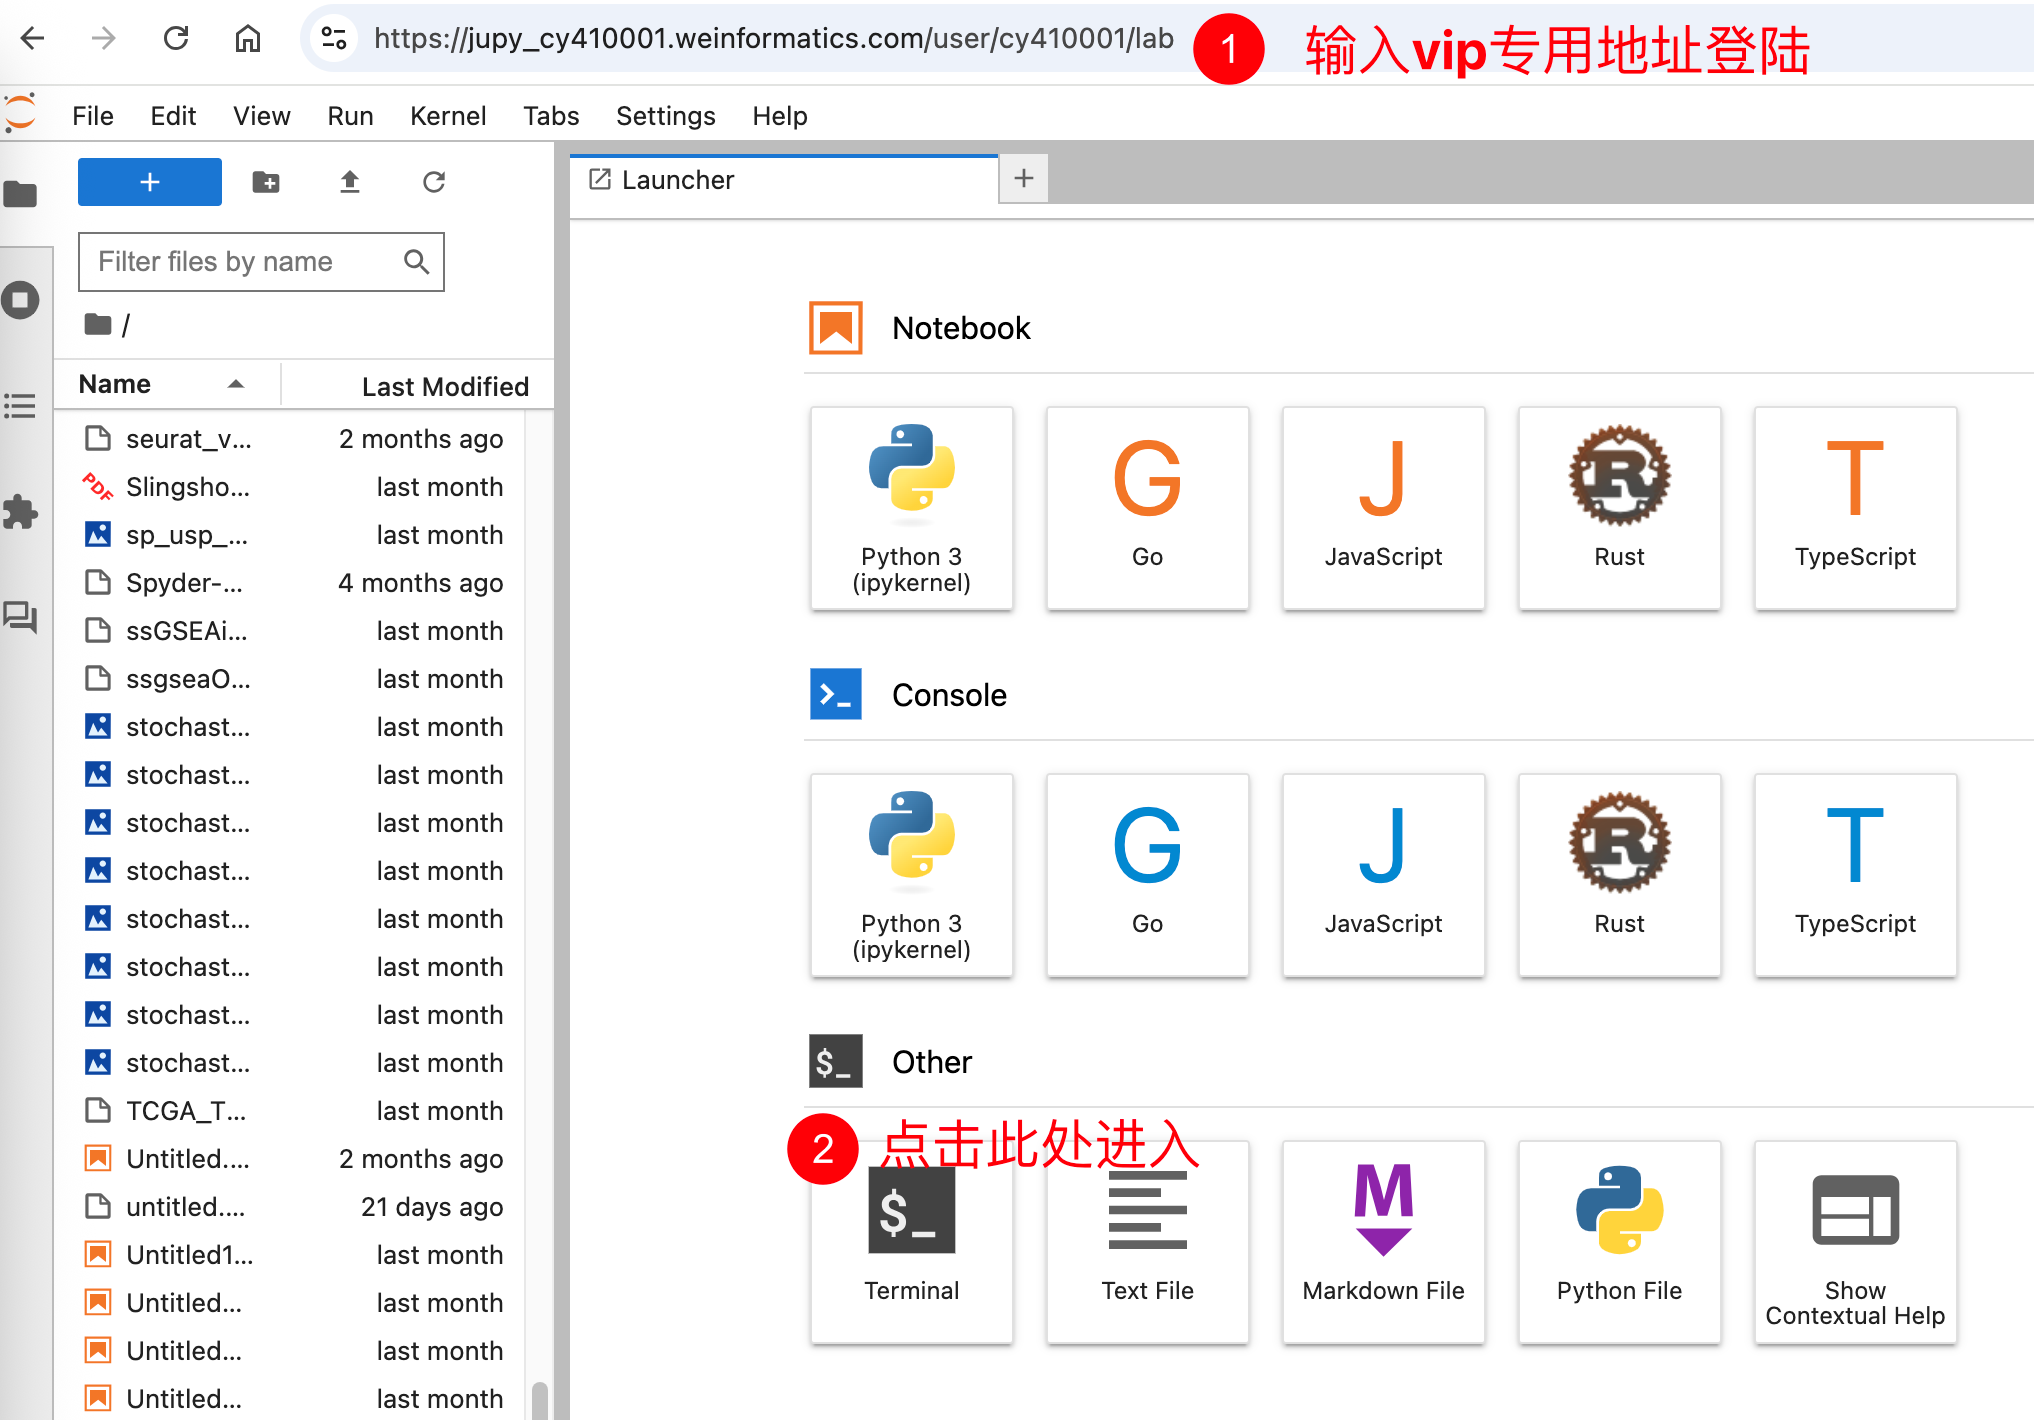Viewport: 2034px width, 1420px height.
Task: Open the Kernel menu
Action: [447, 116]
